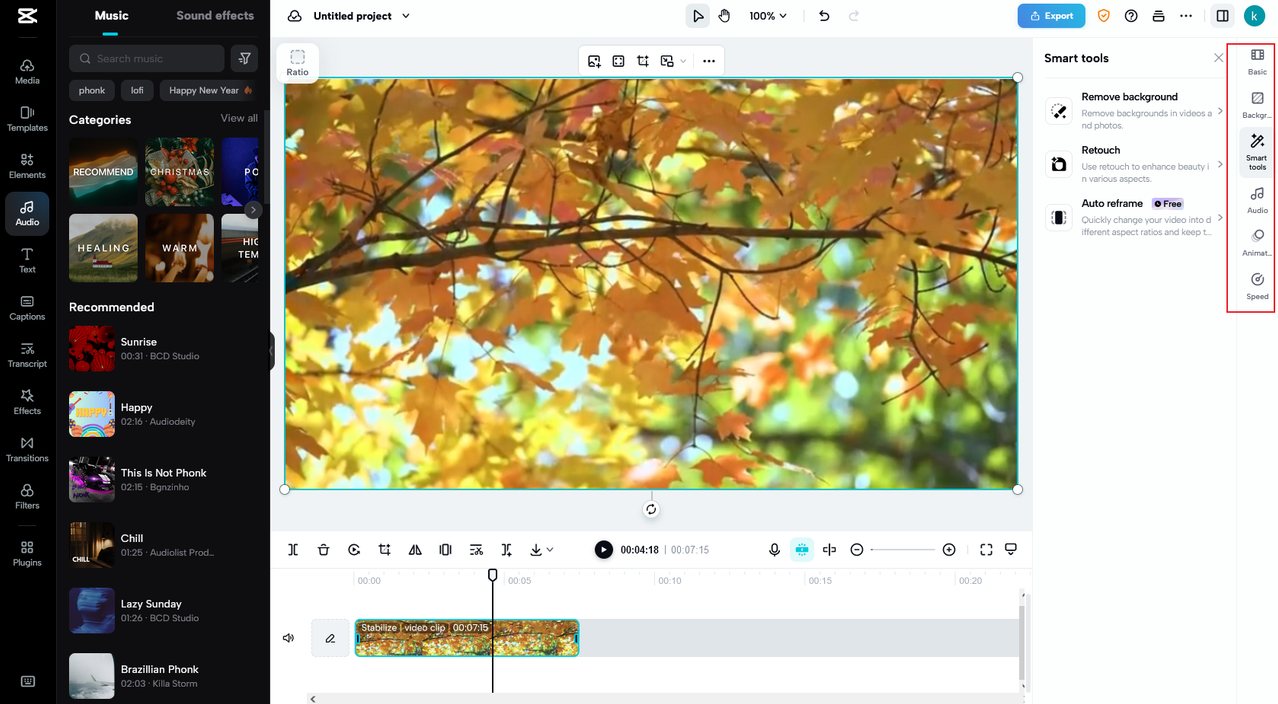Viewport: 1278px width, 704px height.
Task: Open the Animation properties tab
Action: 1257,243
